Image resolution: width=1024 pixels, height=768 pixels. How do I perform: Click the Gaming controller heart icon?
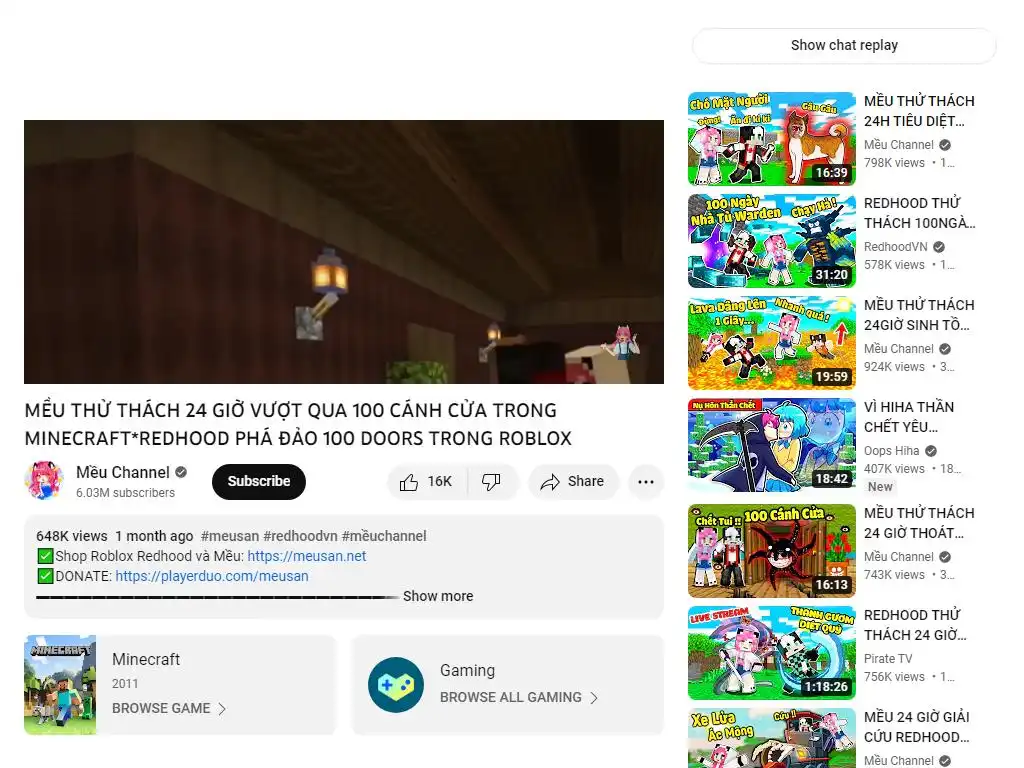click(396, 685)
